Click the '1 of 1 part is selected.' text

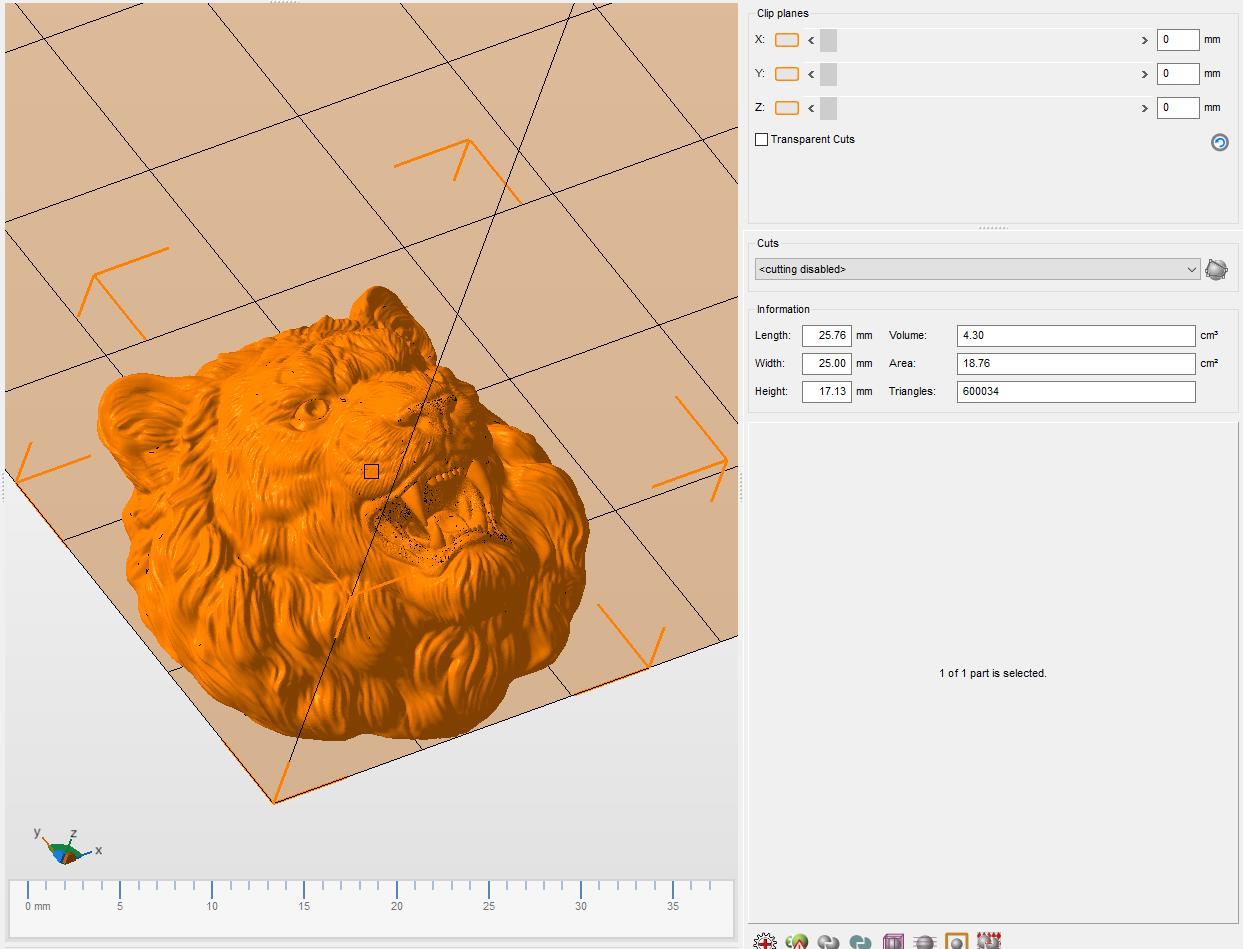coord(993,674)
